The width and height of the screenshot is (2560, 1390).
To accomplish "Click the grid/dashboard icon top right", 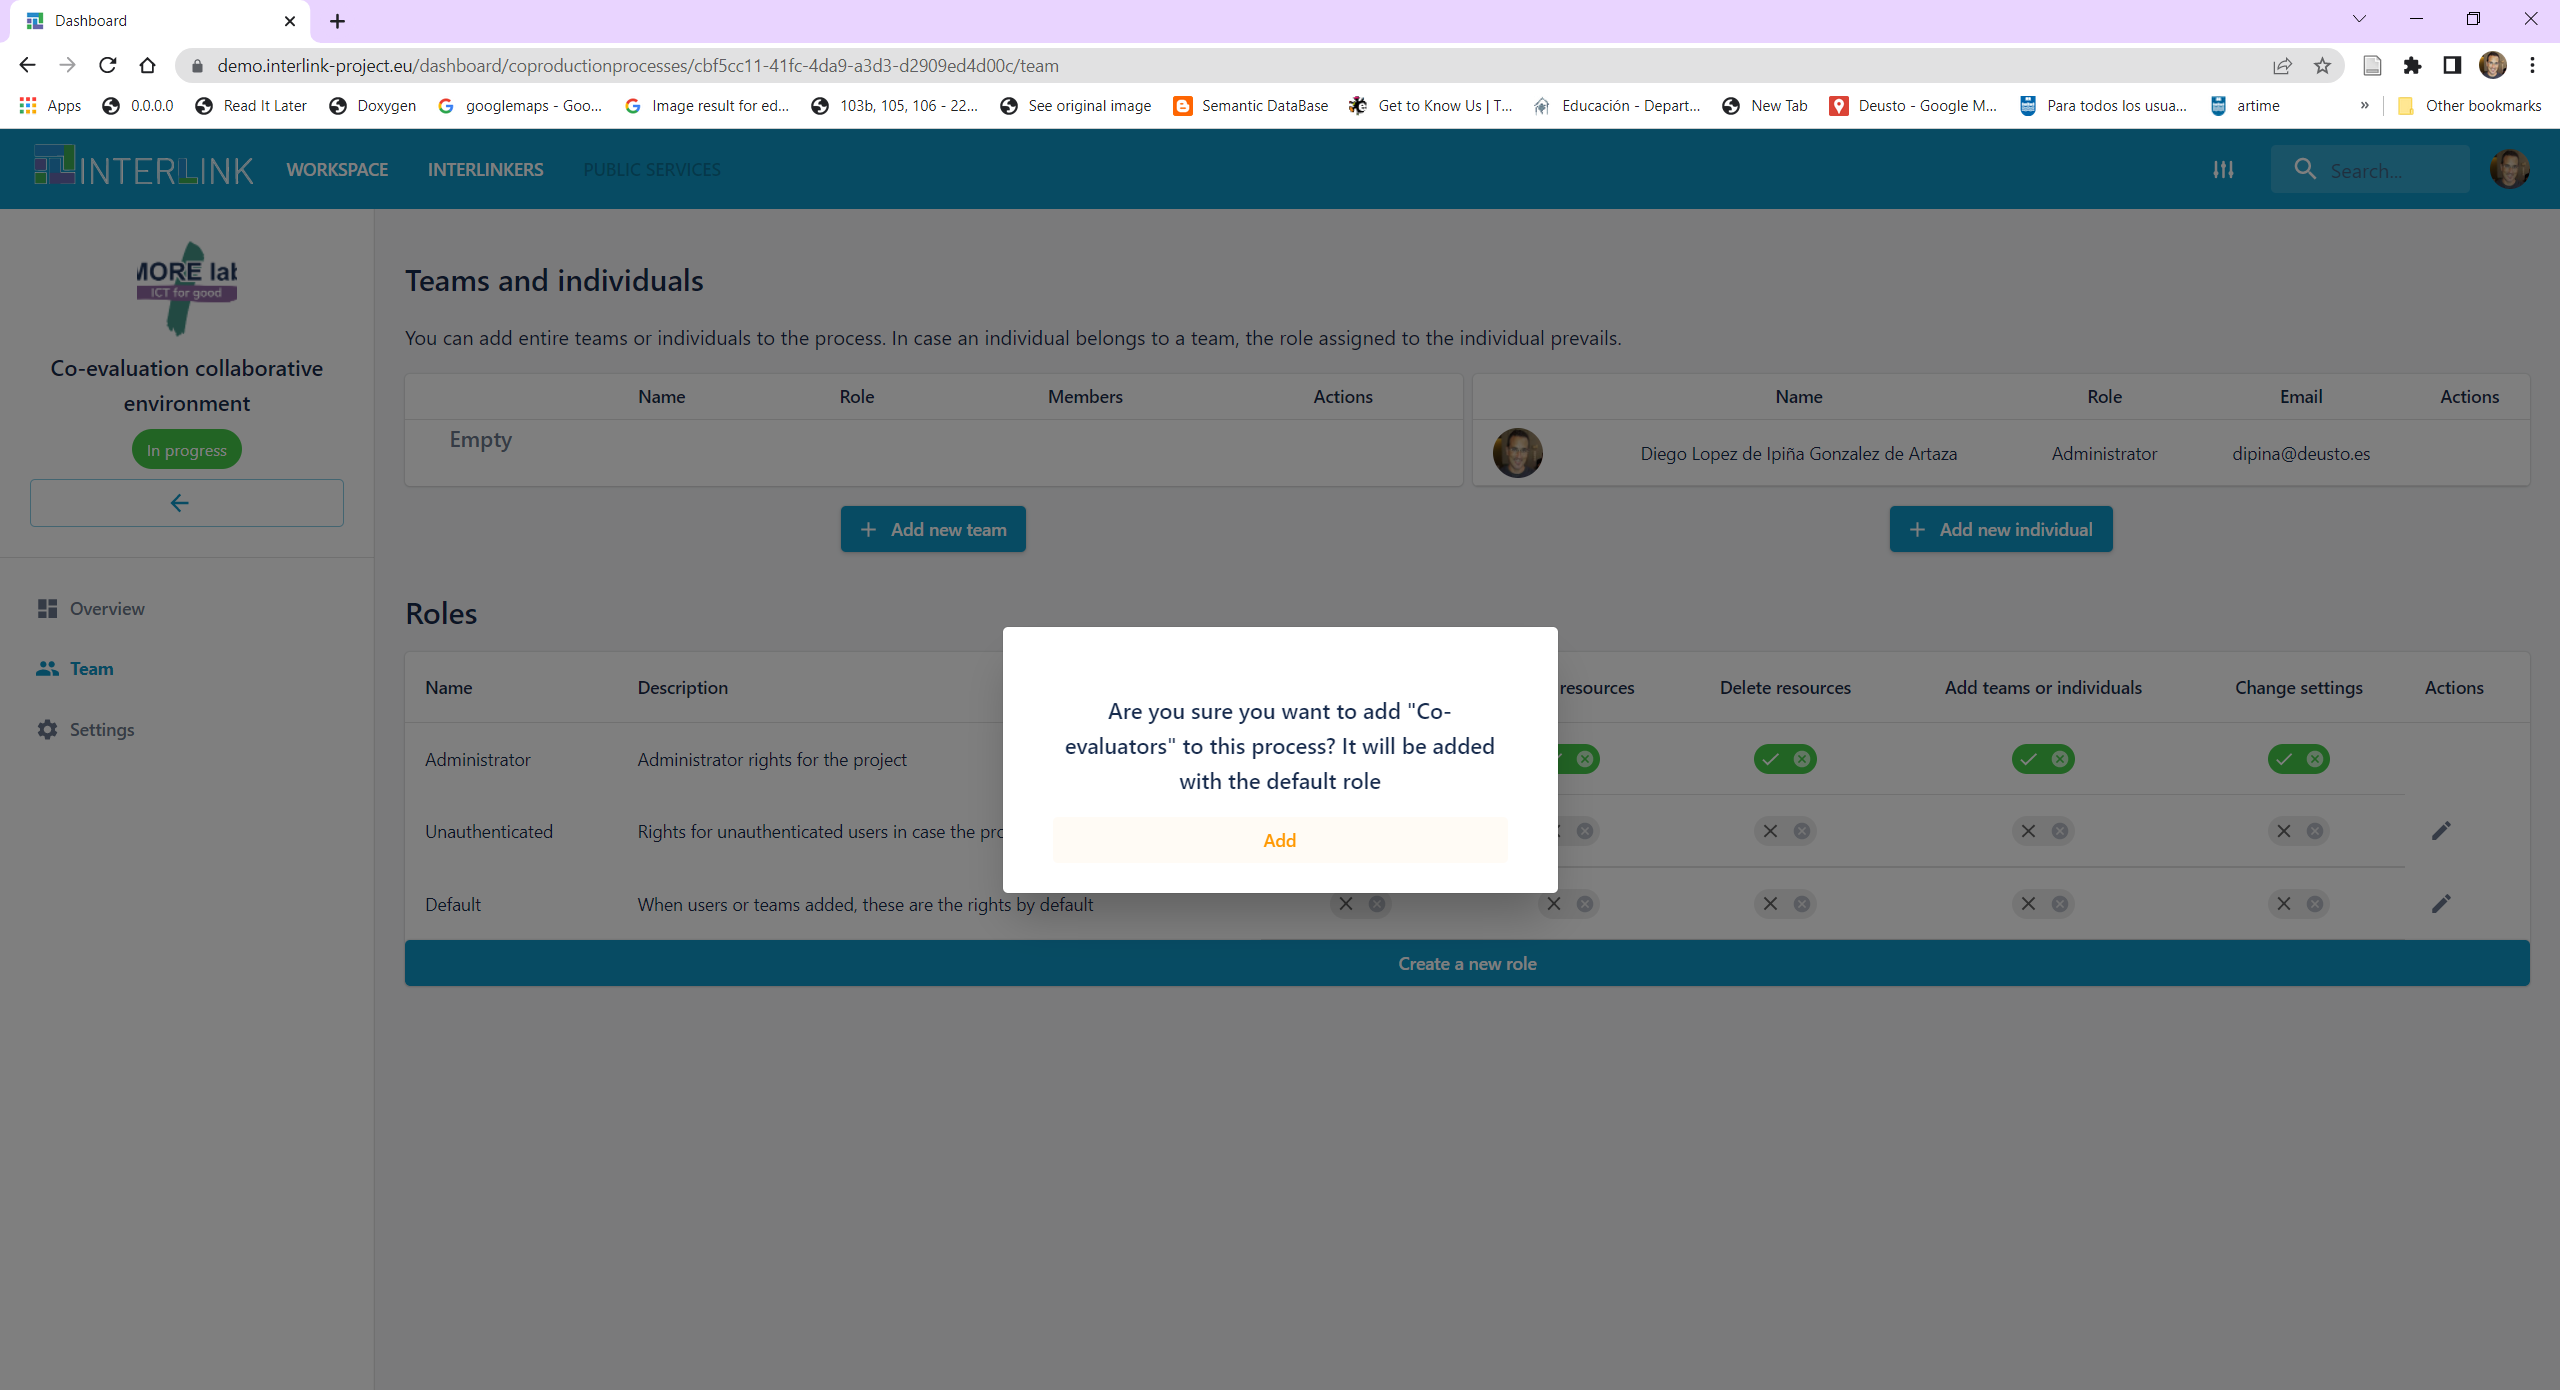I will 2223,168.
